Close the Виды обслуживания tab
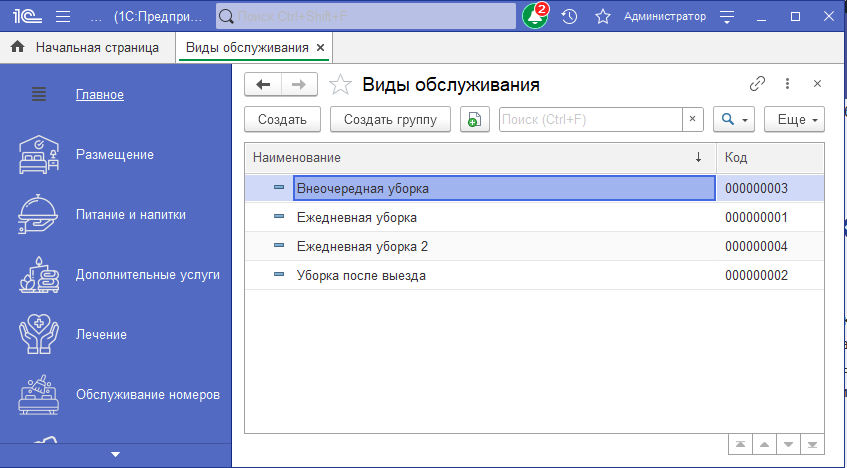The width and height of the screenshot is (847, 468). 320,47
